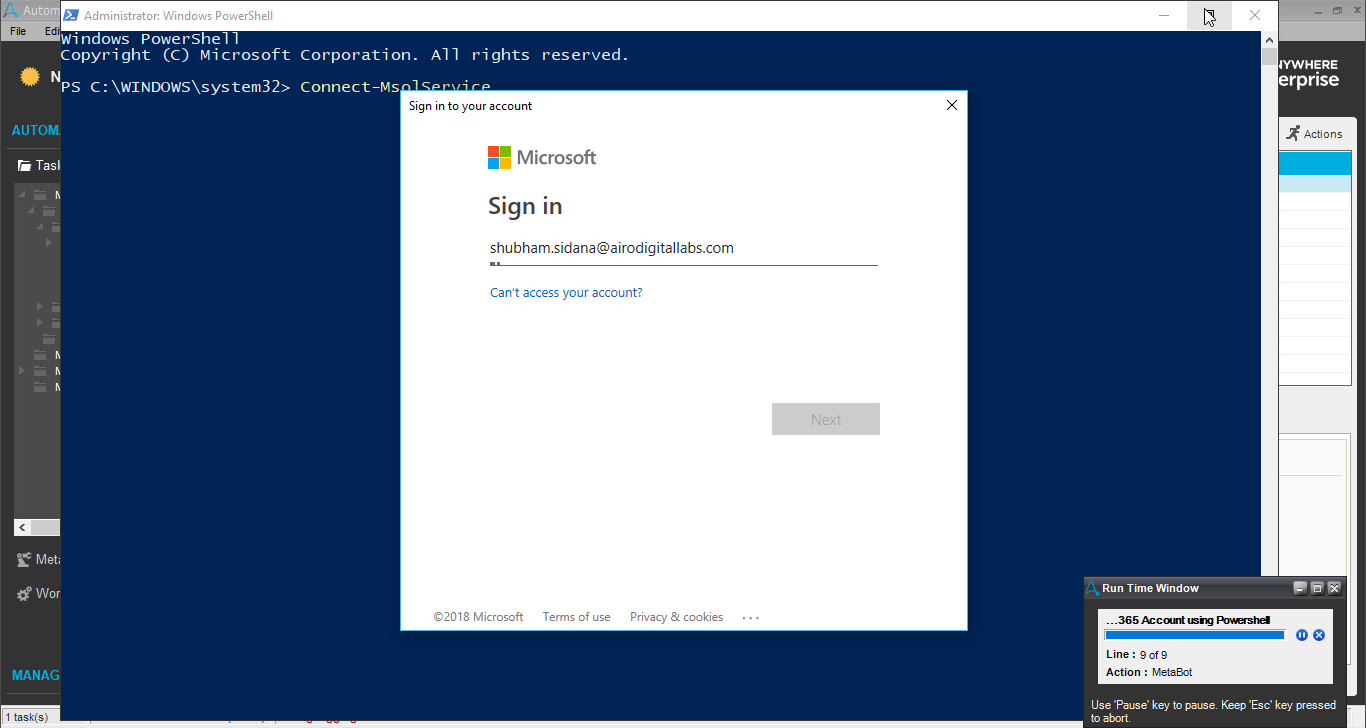Screen dimensions: 1366x728
Task: Switch to the Actions tab in Automation Anywhere
Action: [x=1314, y=133]
